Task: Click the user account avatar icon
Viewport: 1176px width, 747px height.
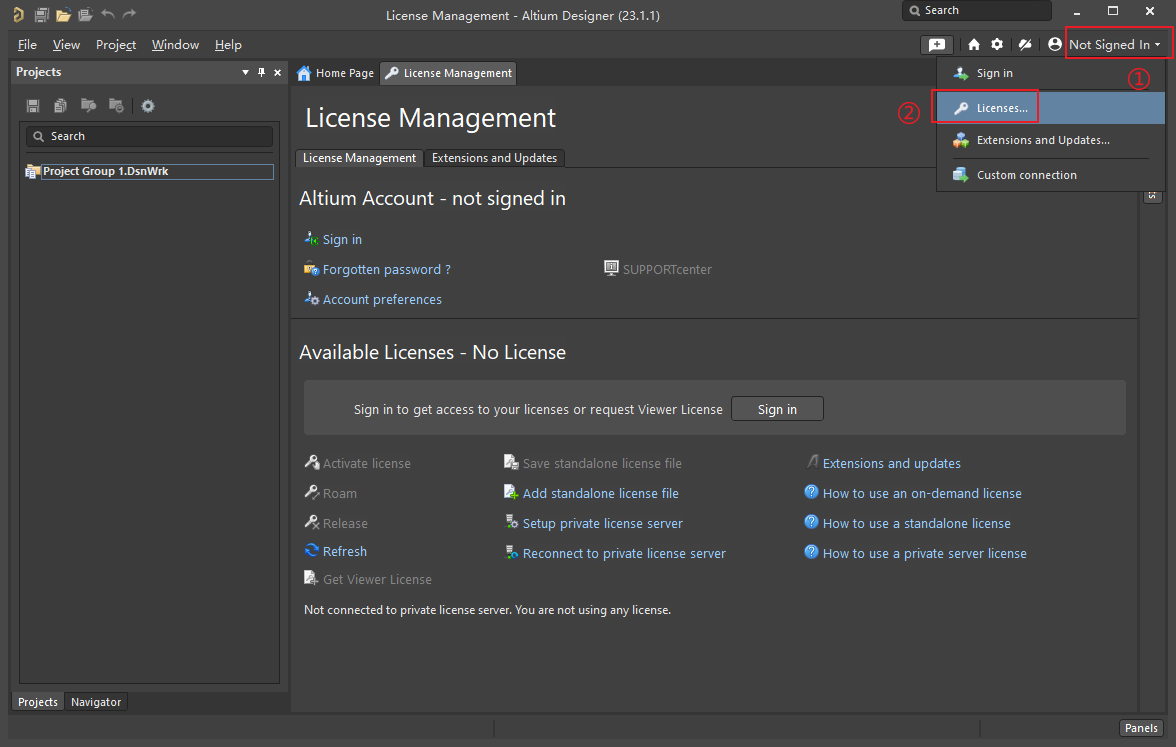Action: (1054, 44)
